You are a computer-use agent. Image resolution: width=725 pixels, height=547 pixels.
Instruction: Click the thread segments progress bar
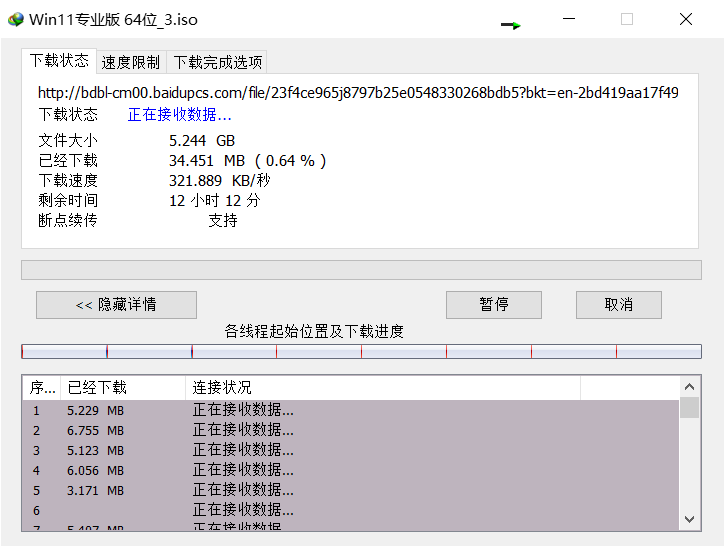click(361, 352)
